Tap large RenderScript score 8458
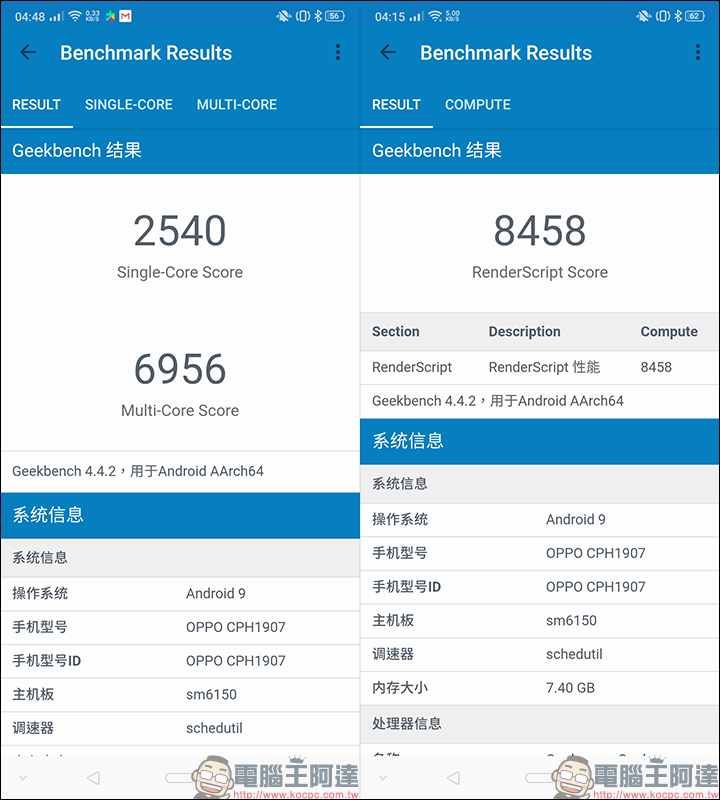This screenshot has height=800, width=720. [x=539, y=231]
